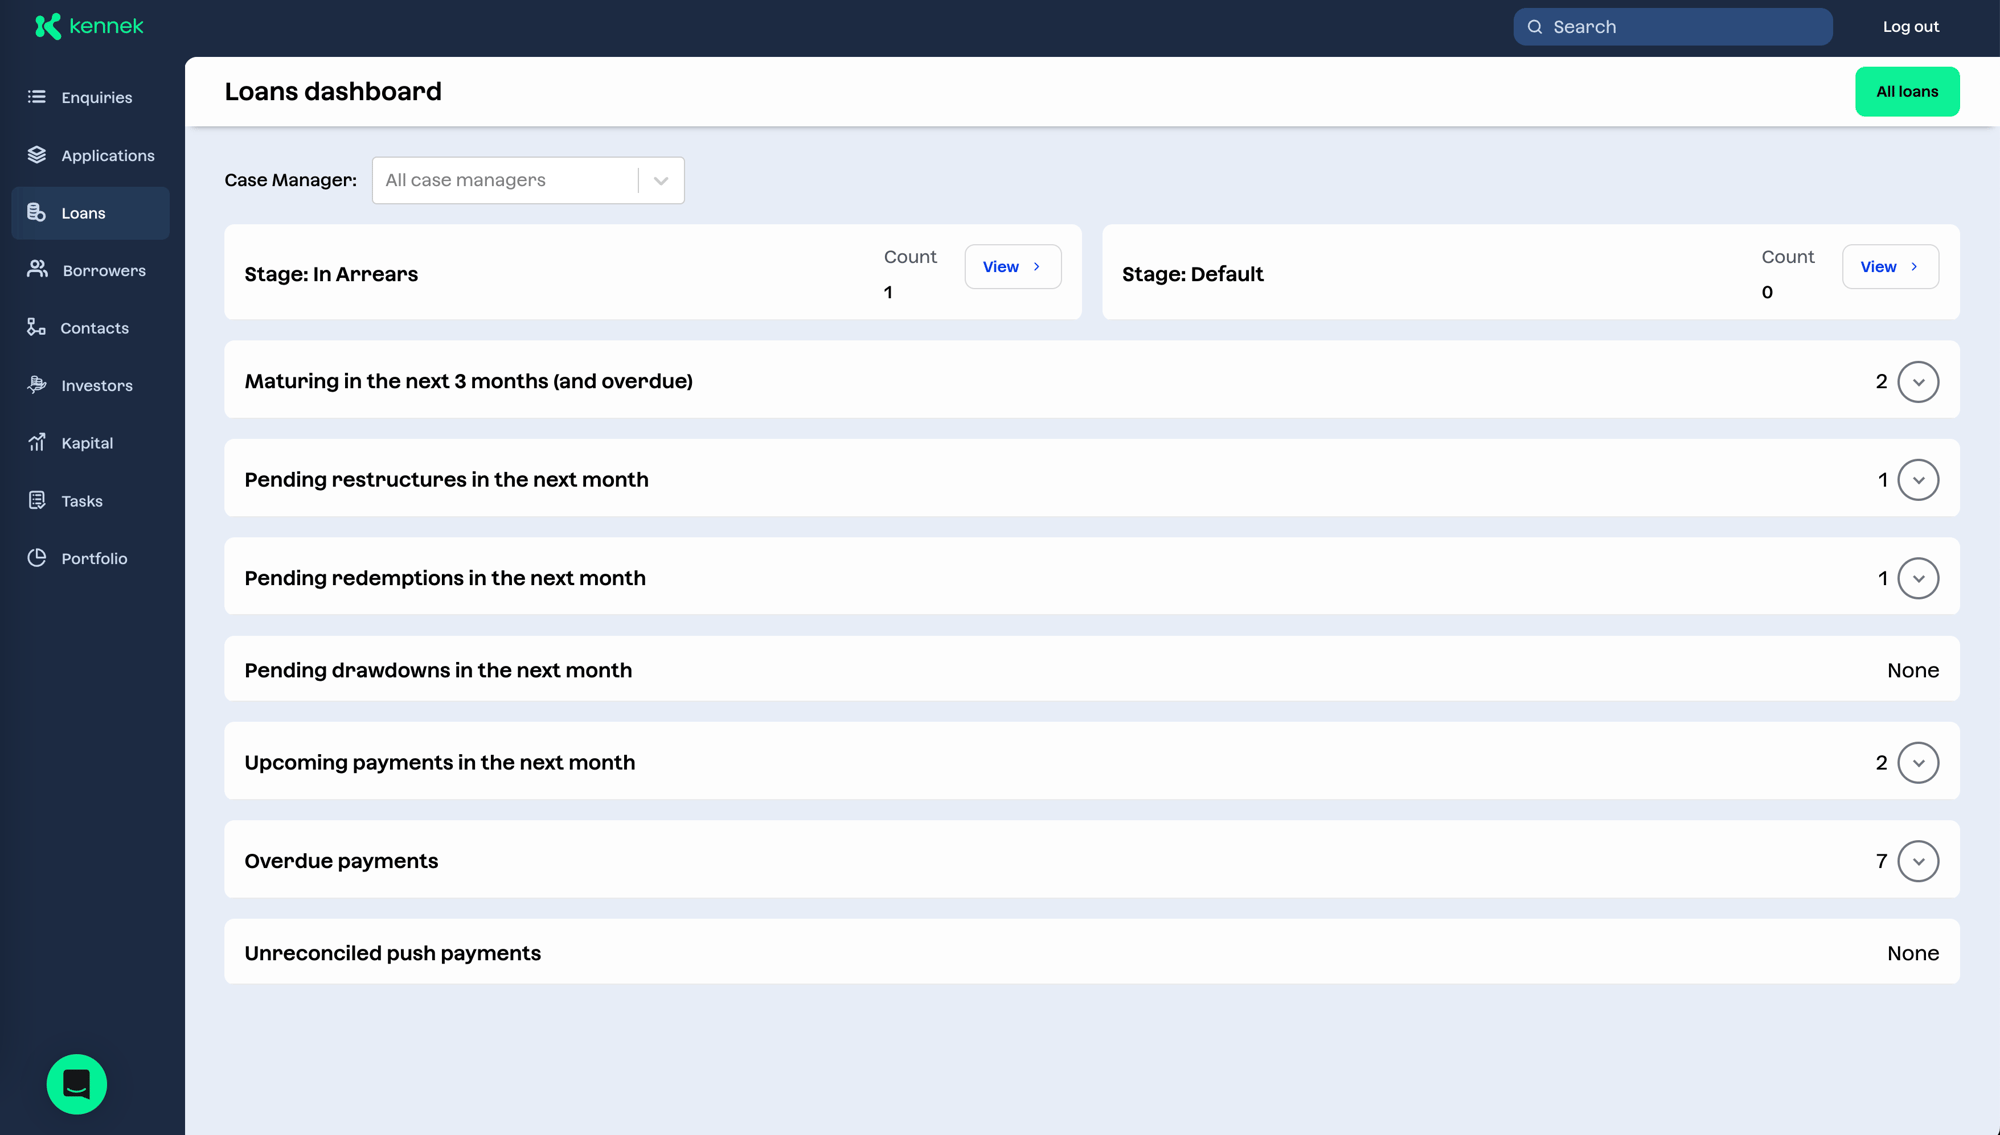Expand the Overdue payments section

1918,861
